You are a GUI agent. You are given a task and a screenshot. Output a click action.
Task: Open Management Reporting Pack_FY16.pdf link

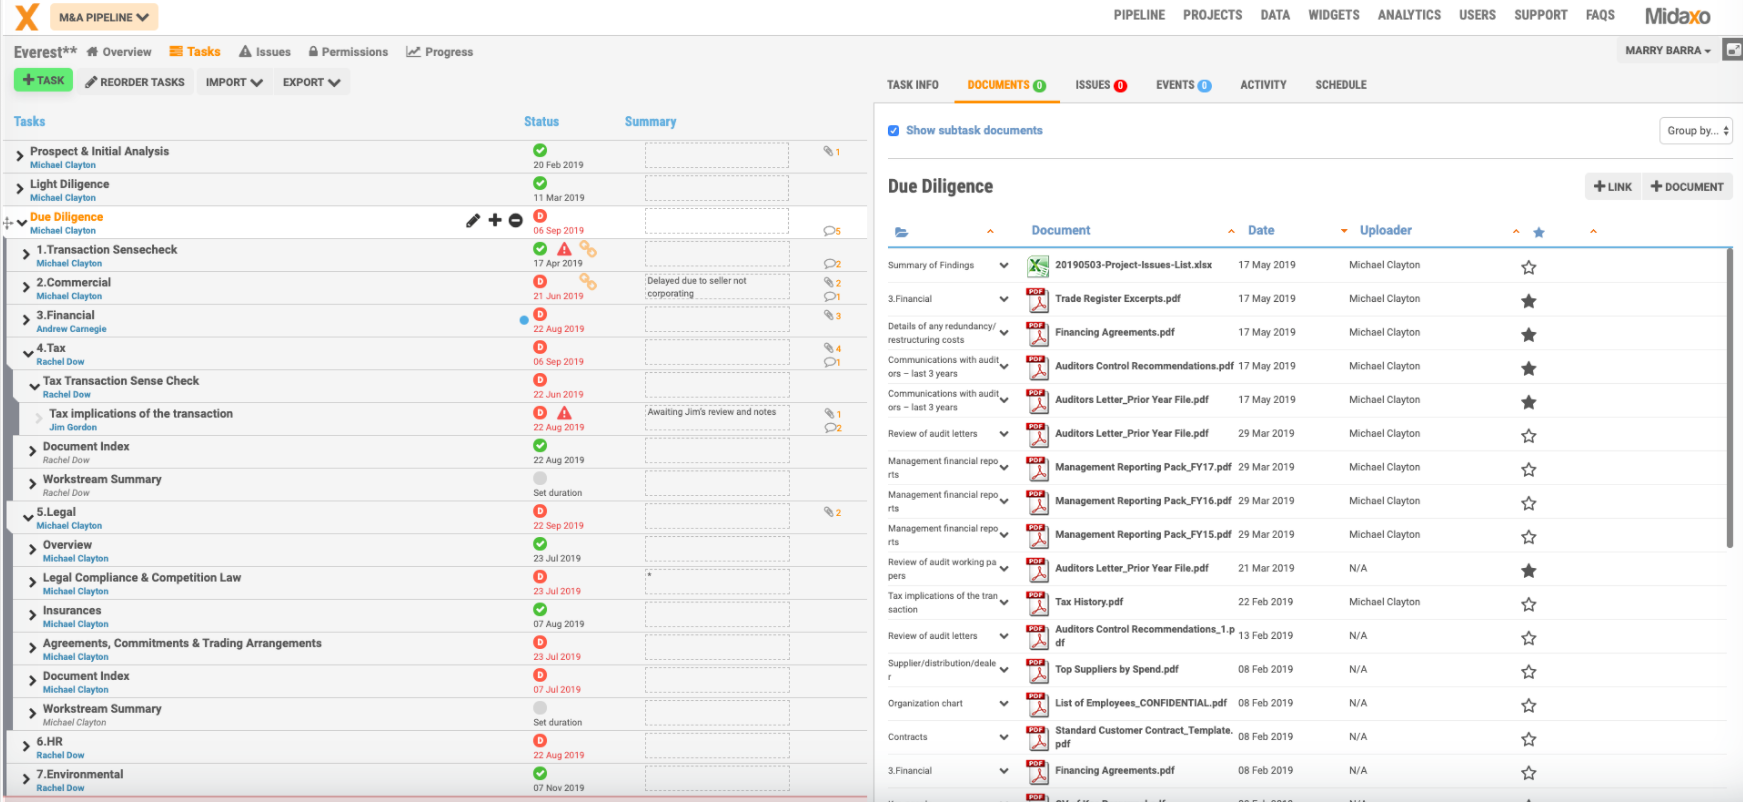(x=1143, y=501)
